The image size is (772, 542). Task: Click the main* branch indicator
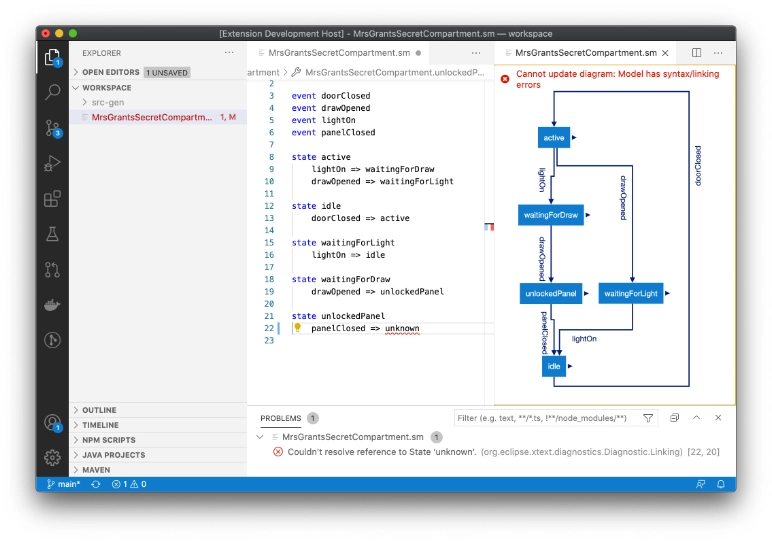click(63, 484)
